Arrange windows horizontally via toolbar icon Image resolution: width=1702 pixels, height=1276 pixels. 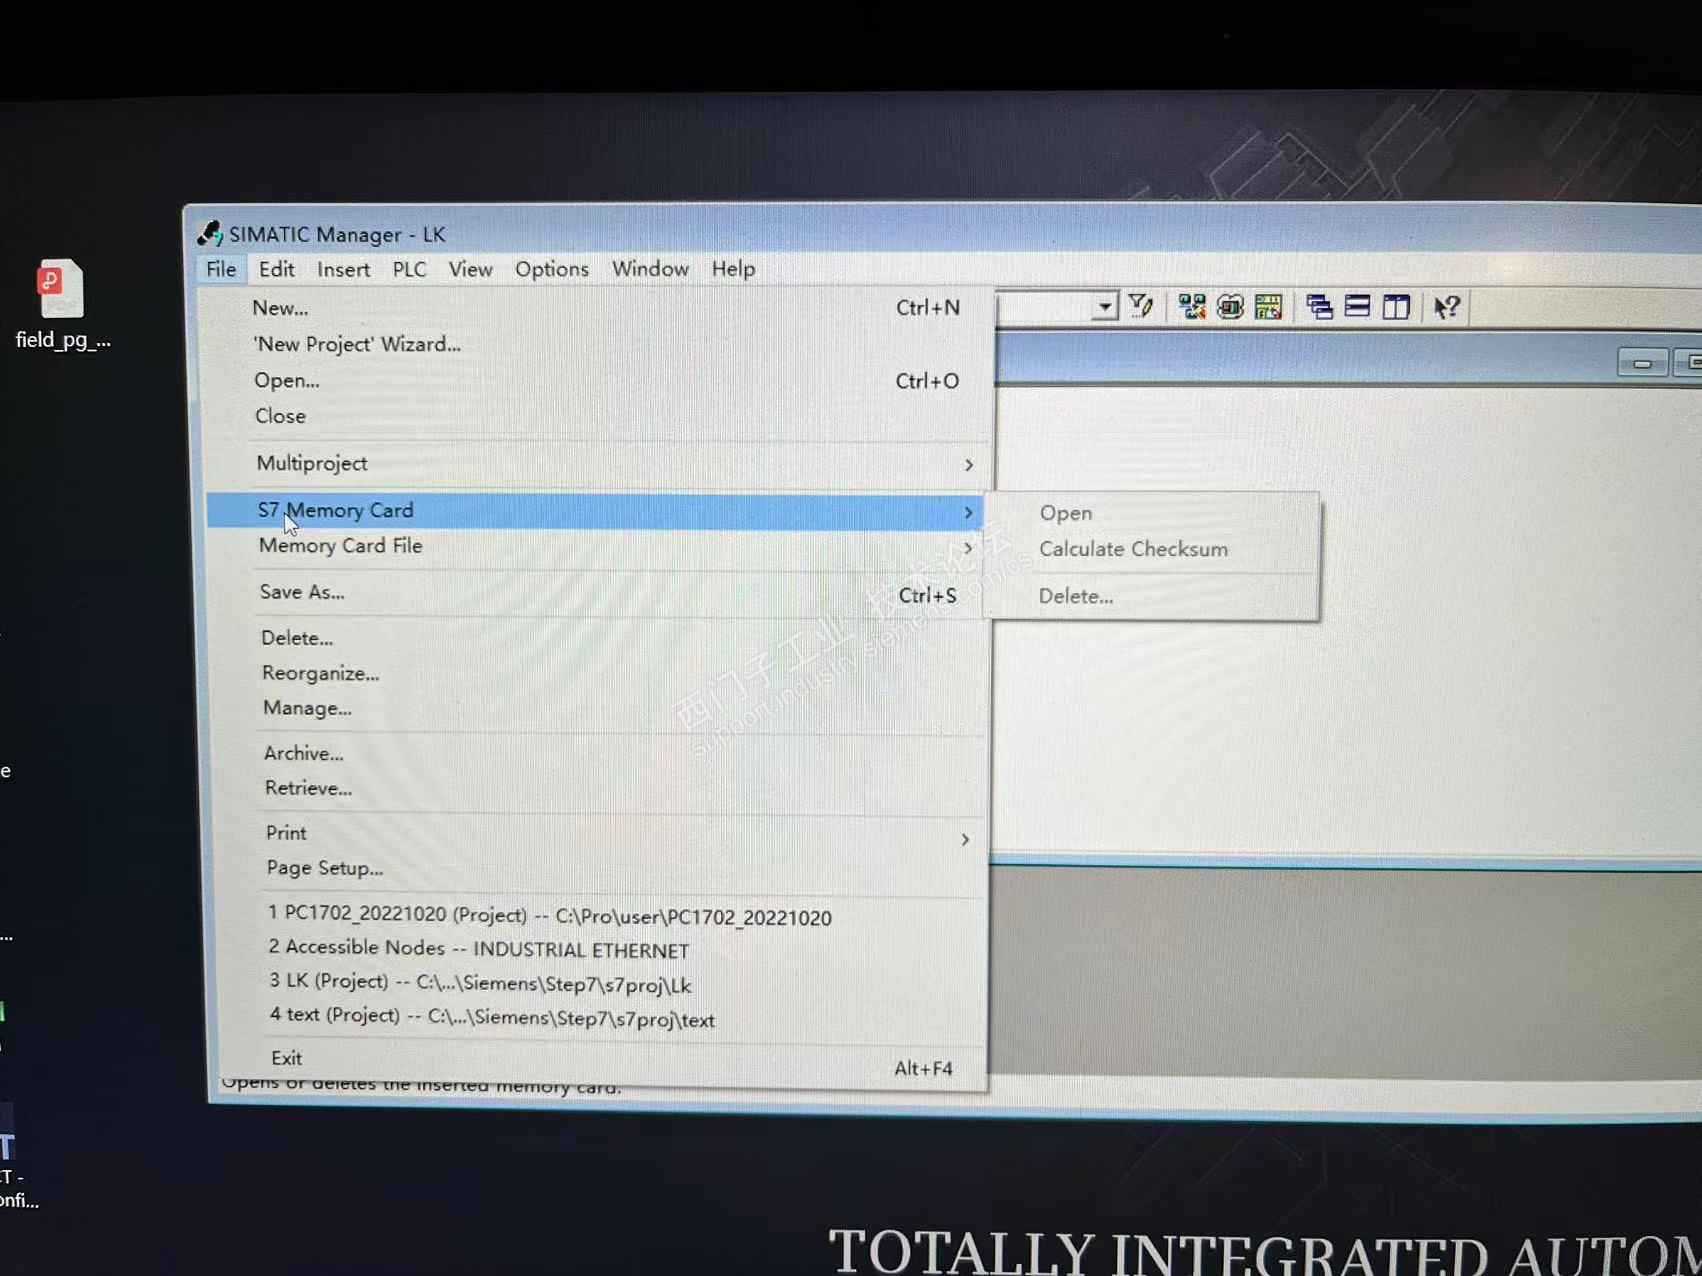point(1357,307)
